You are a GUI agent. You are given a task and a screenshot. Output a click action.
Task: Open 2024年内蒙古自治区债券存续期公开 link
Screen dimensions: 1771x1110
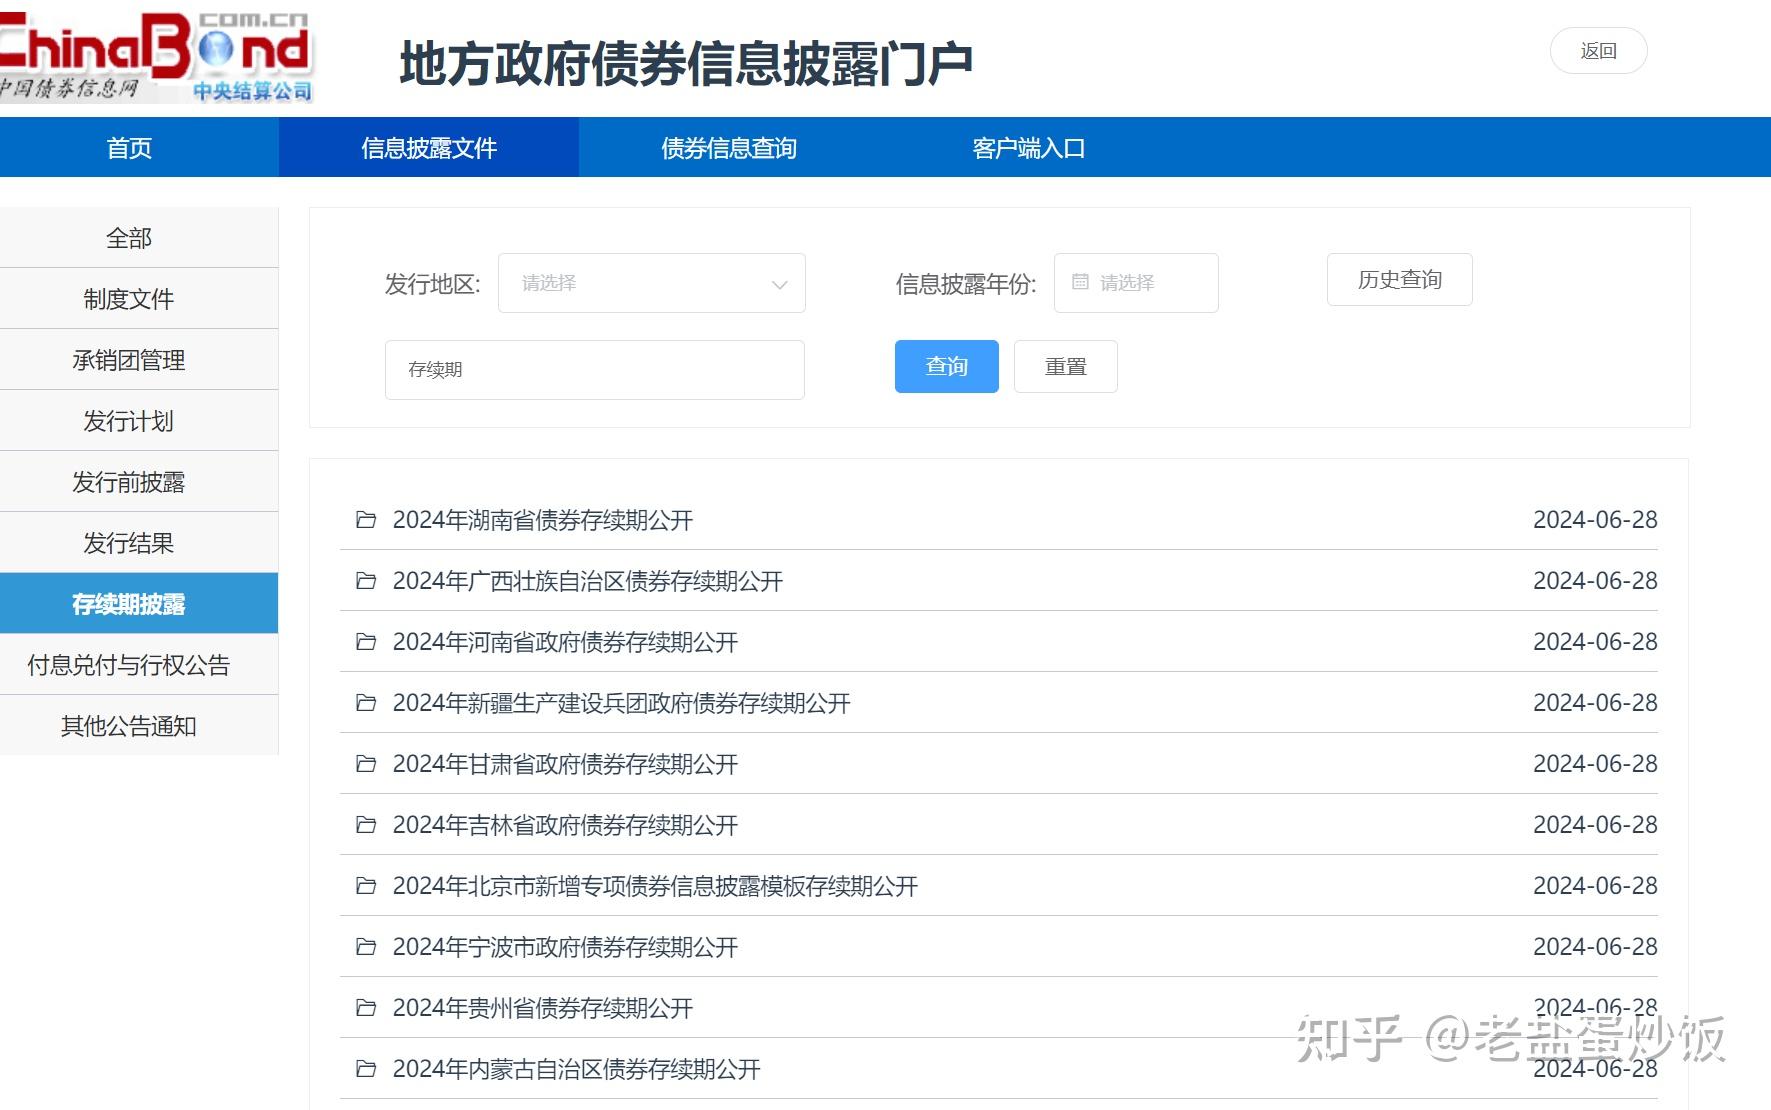(576, 1069)
